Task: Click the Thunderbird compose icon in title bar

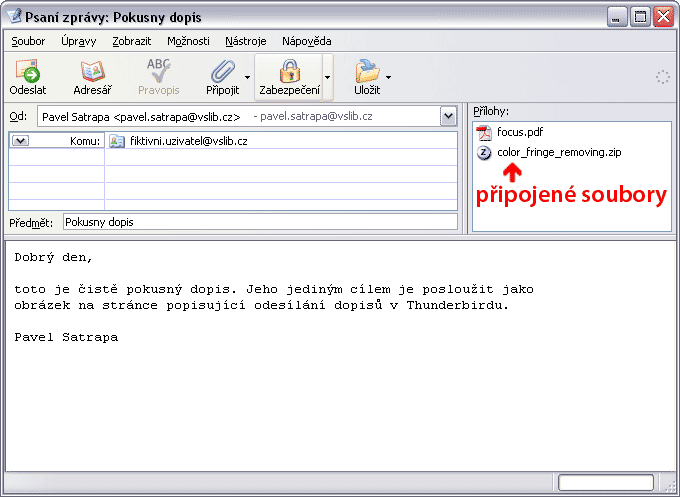Action: 14,16
